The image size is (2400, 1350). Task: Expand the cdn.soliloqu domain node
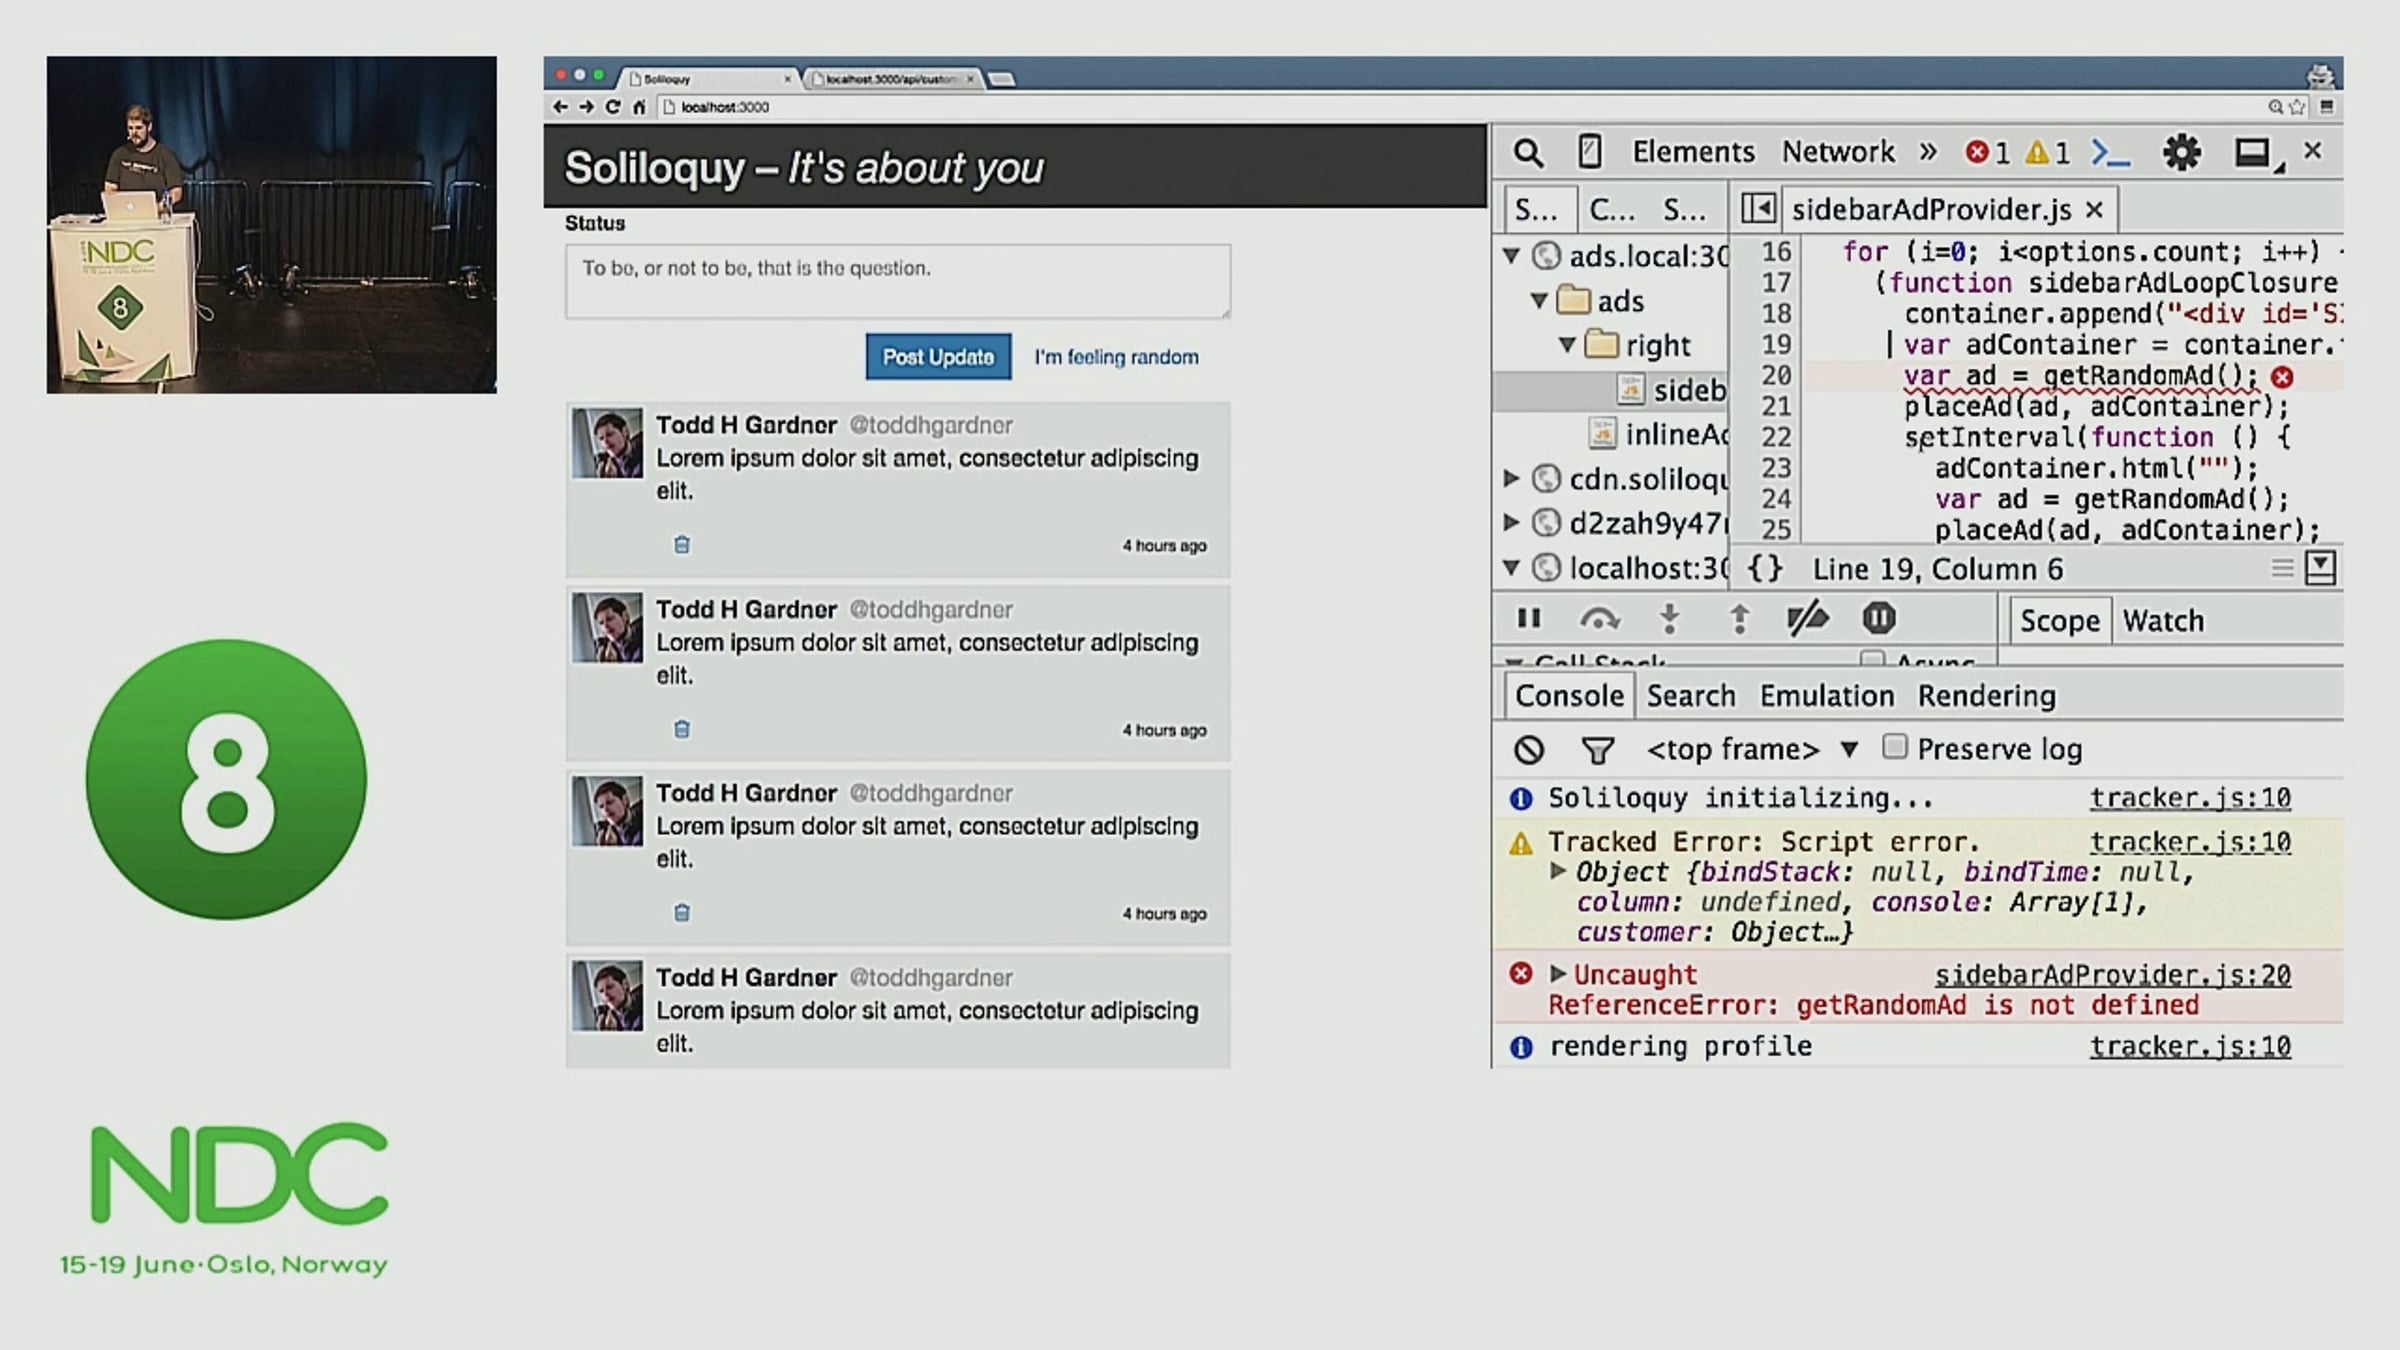coord(1512,478)
